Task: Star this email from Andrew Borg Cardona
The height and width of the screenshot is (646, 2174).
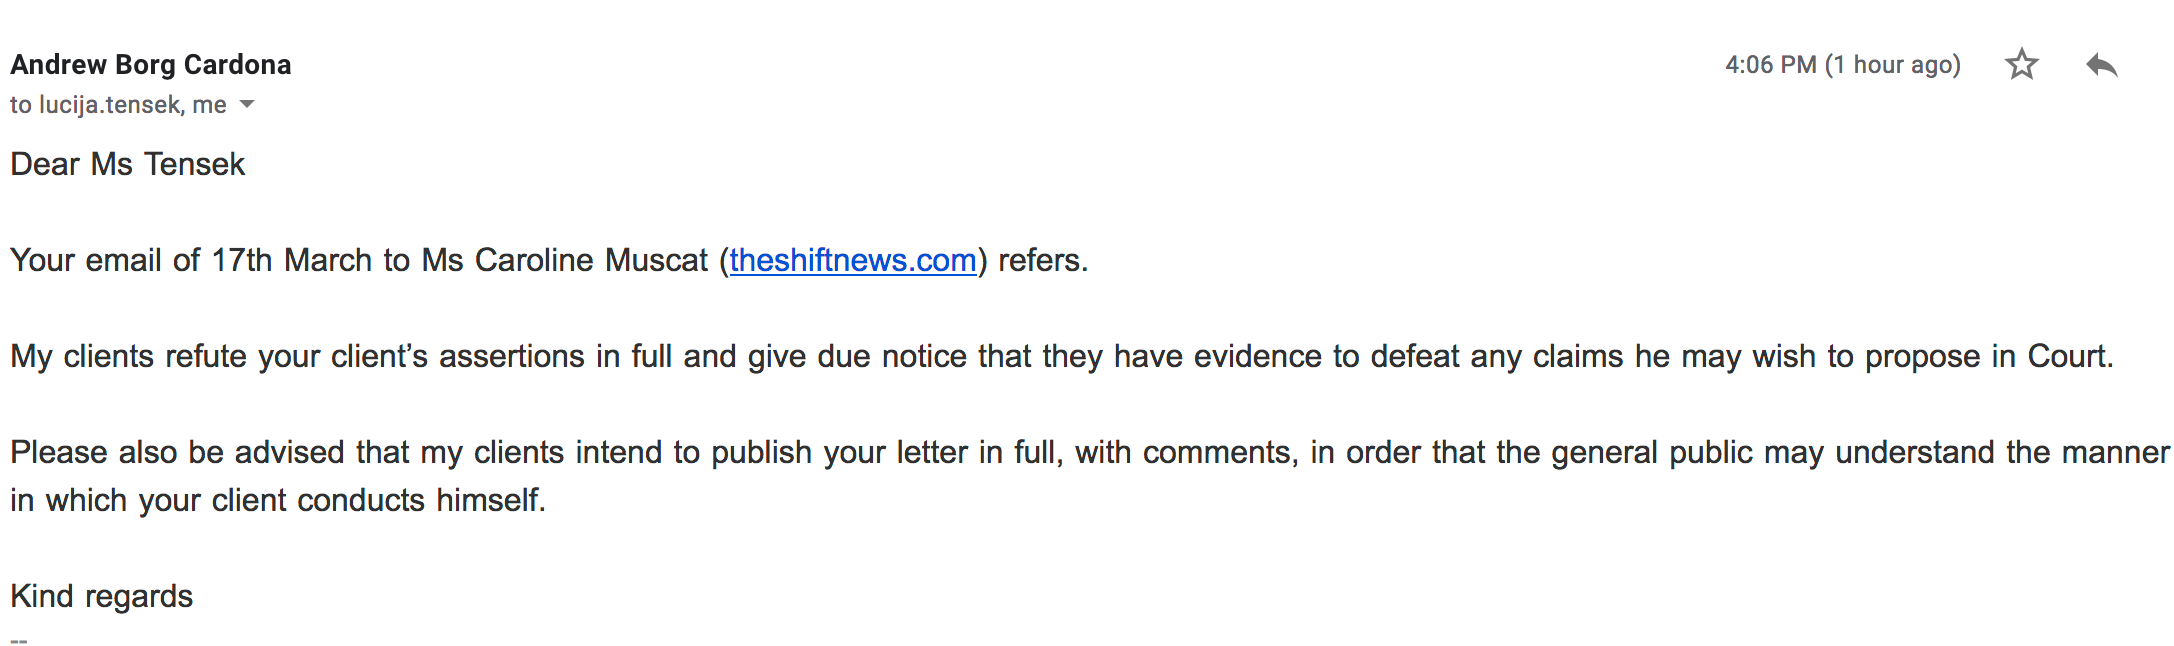Action: [2021, 65]
